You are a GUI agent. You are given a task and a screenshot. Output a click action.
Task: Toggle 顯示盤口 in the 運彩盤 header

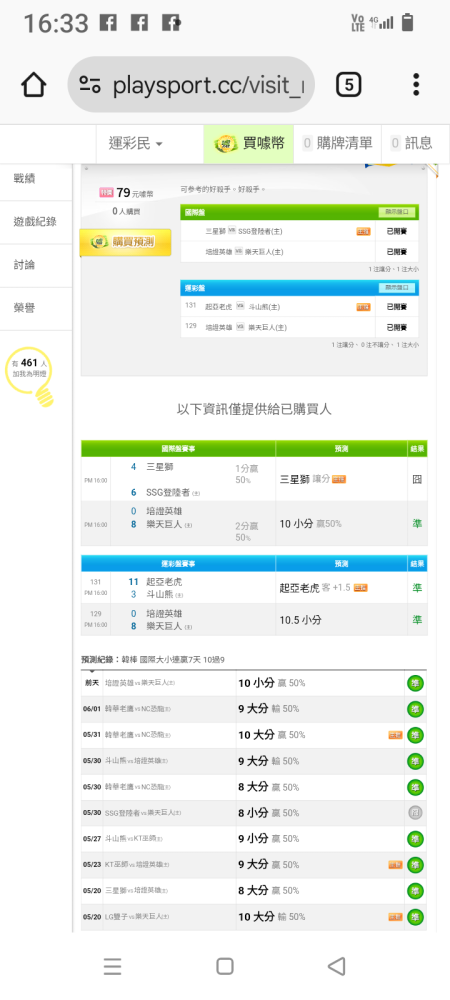pyautogui.click(x=396, y=288)
